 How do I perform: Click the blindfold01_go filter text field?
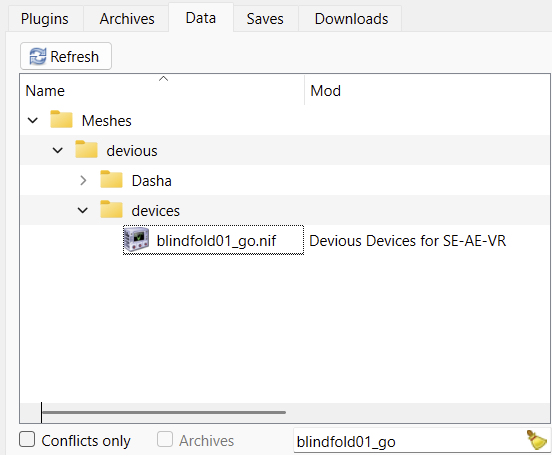pos(410,441)
